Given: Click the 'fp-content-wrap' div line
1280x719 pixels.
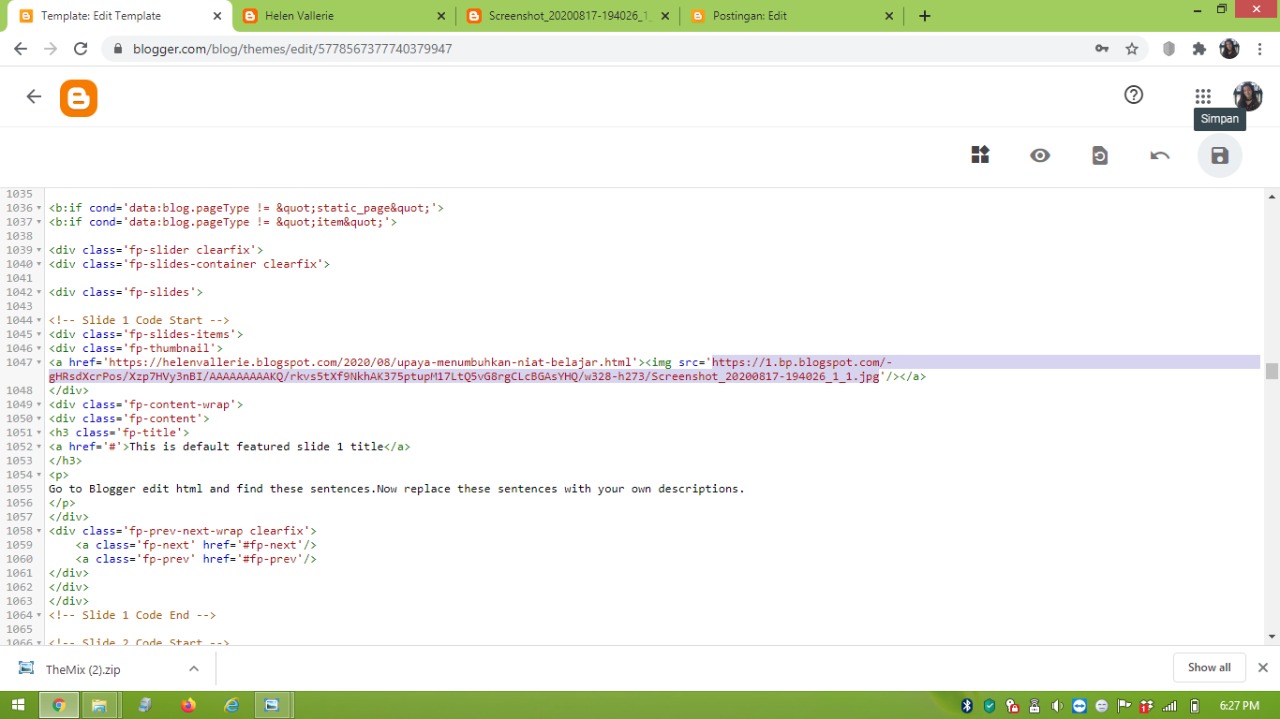Looking at the screenshot, I should point(146,404).
